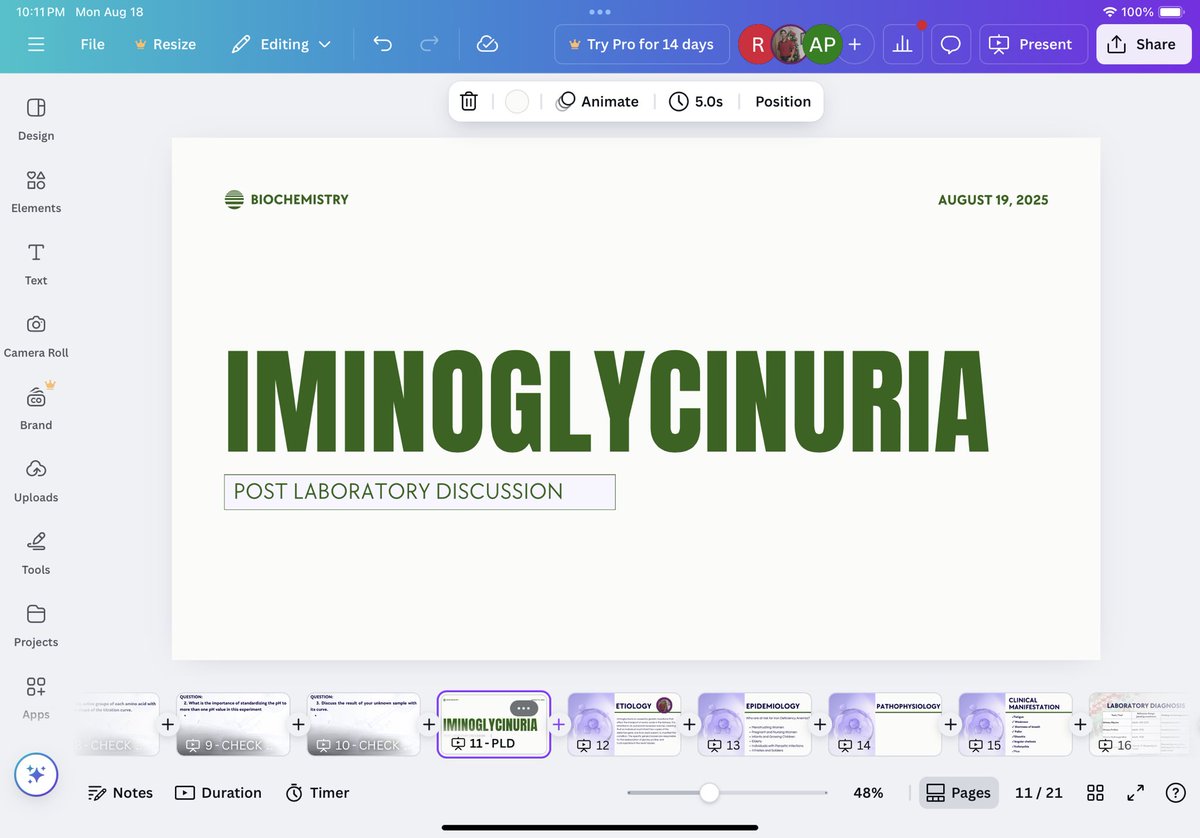
Task: Select the POST LABORATORY DISCUSSION text box
Action: pos(419,492)
